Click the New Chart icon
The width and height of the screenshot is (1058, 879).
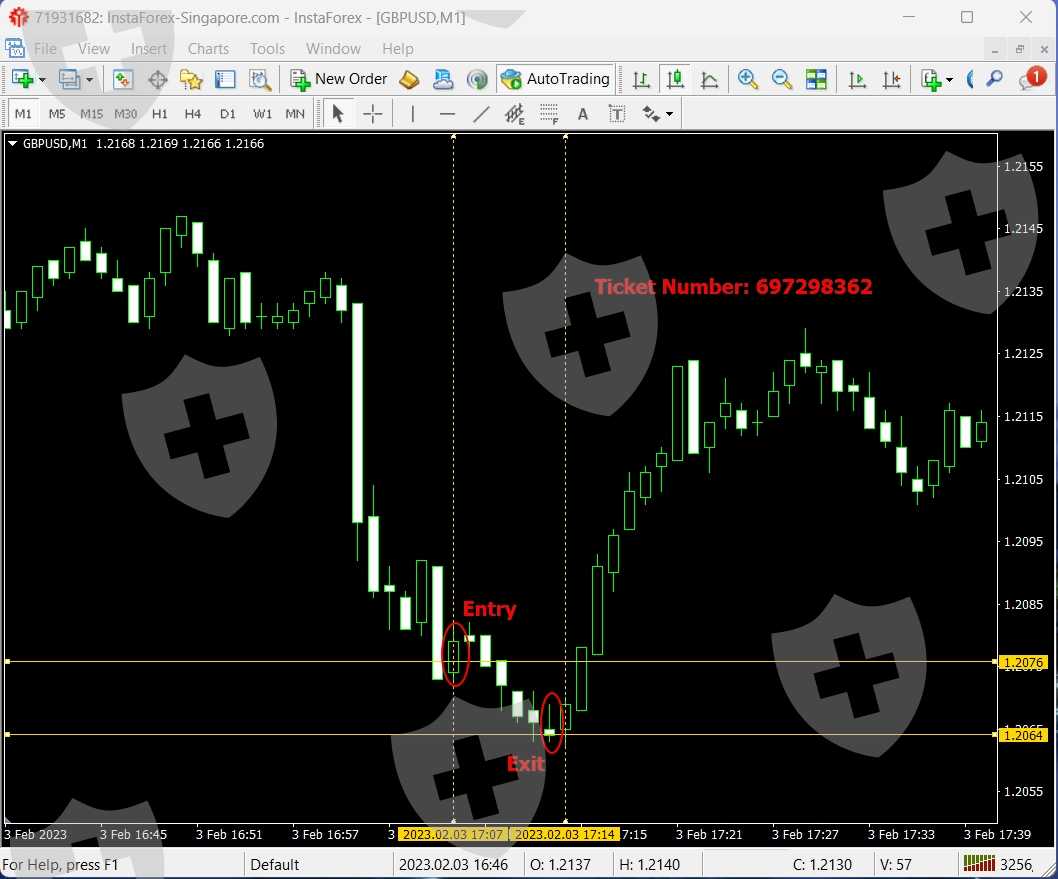click(22, 79)
